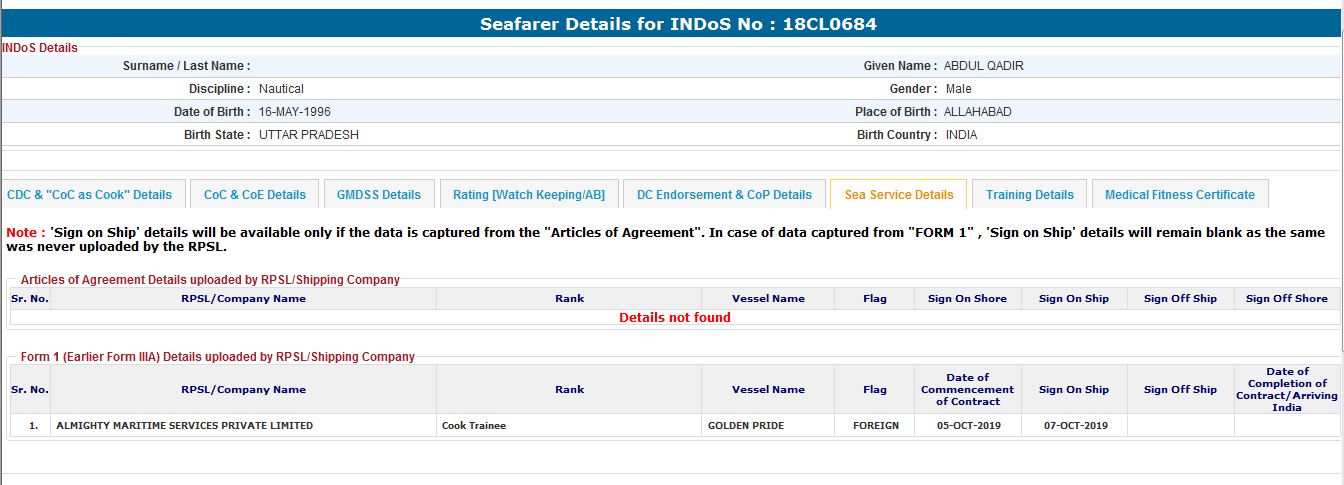The height and width of the screenshot is (485, 1344).
Task: Click the Sign On Shore column header
Action: 967,299
